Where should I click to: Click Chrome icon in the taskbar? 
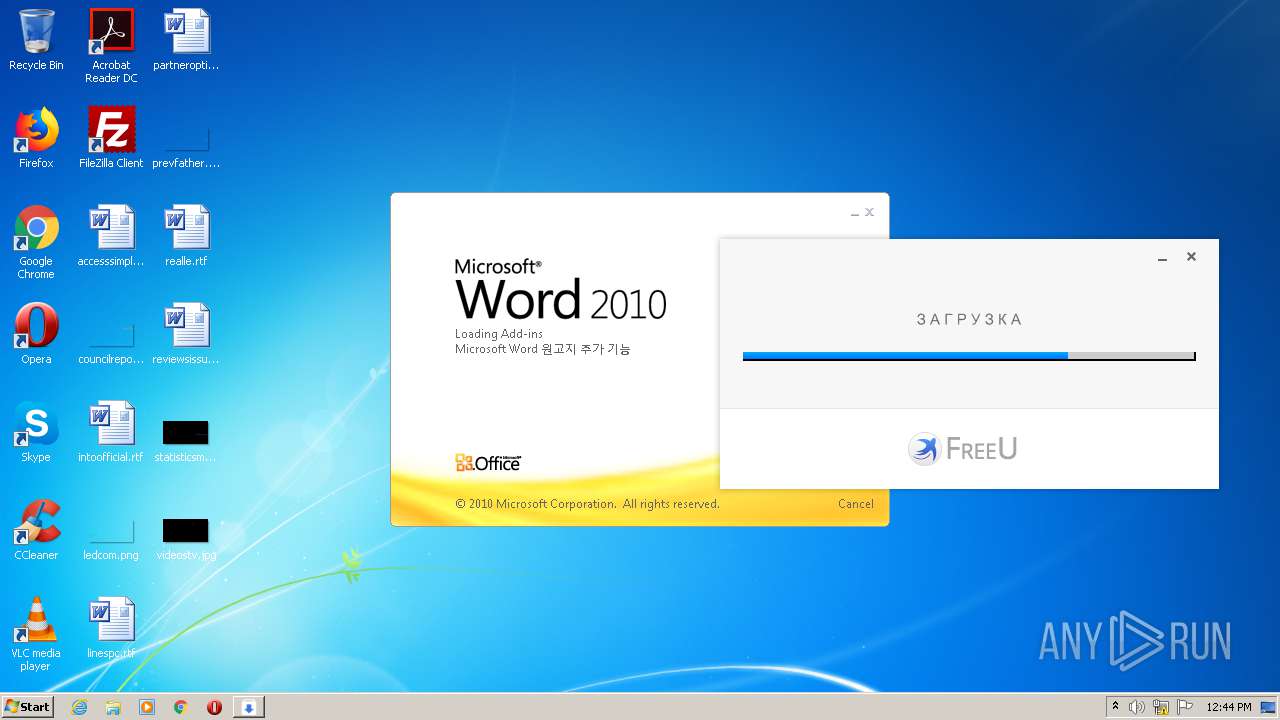tap(181, 707)
